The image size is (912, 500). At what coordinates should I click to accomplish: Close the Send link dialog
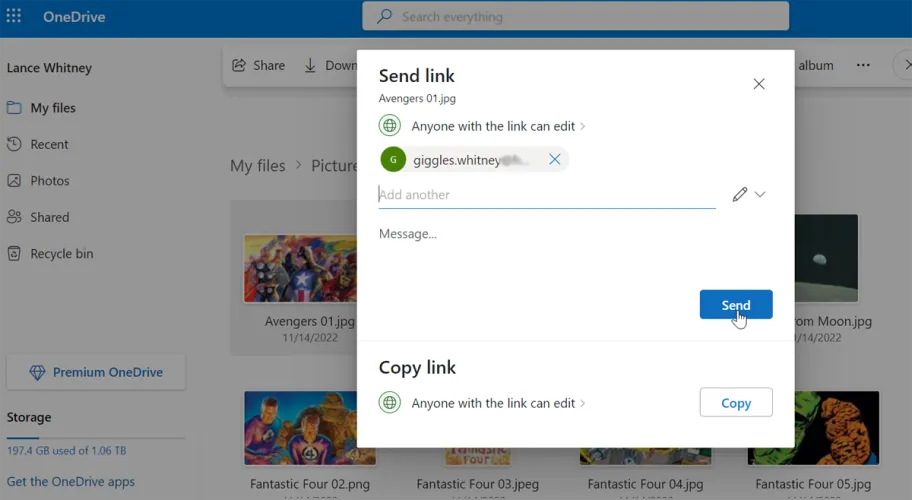[x=759, y=84]
